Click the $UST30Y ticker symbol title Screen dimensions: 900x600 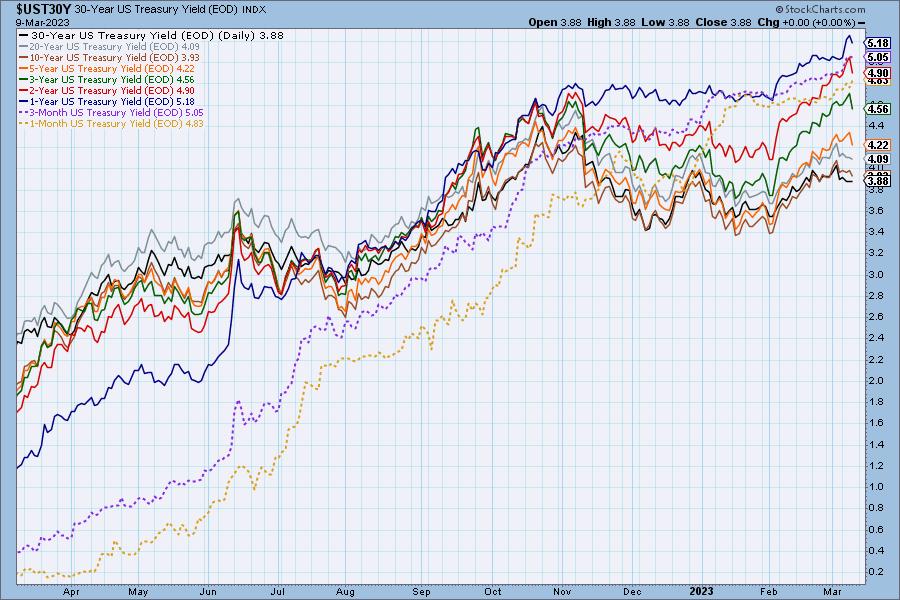44,10
